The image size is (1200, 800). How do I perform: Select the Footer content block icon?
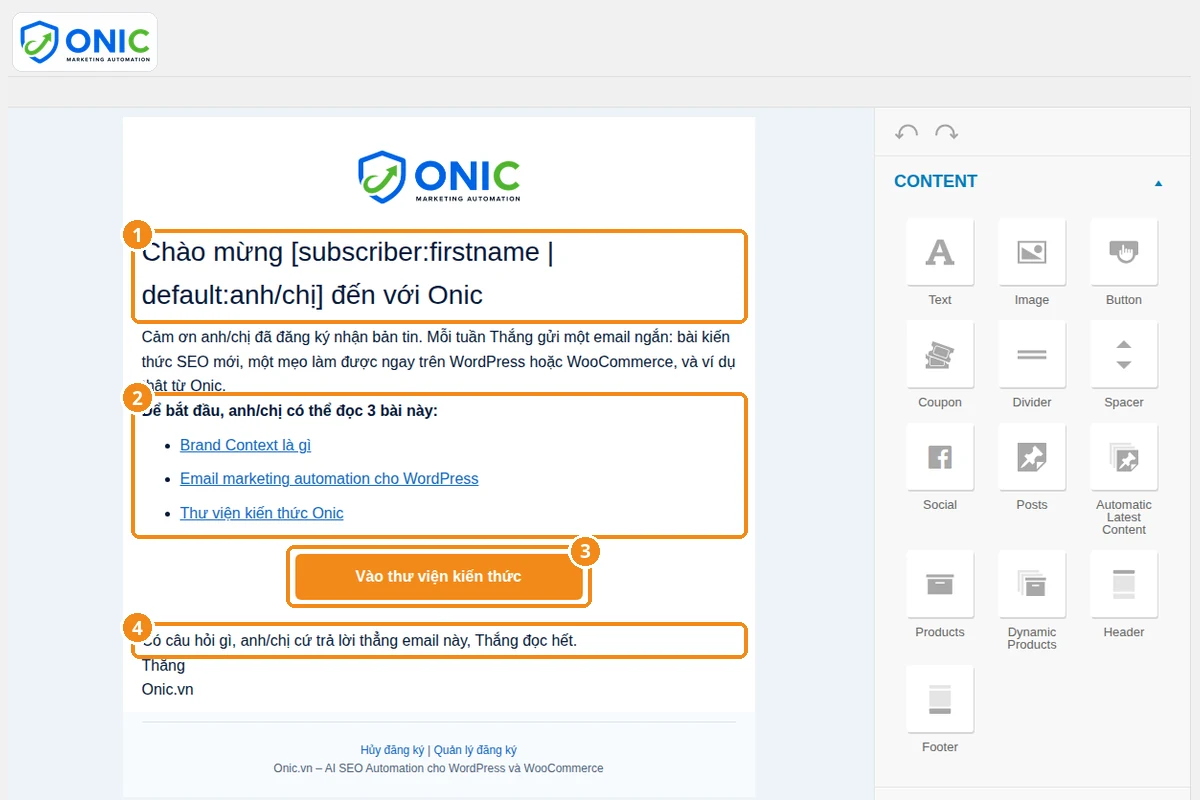(940, 699)
